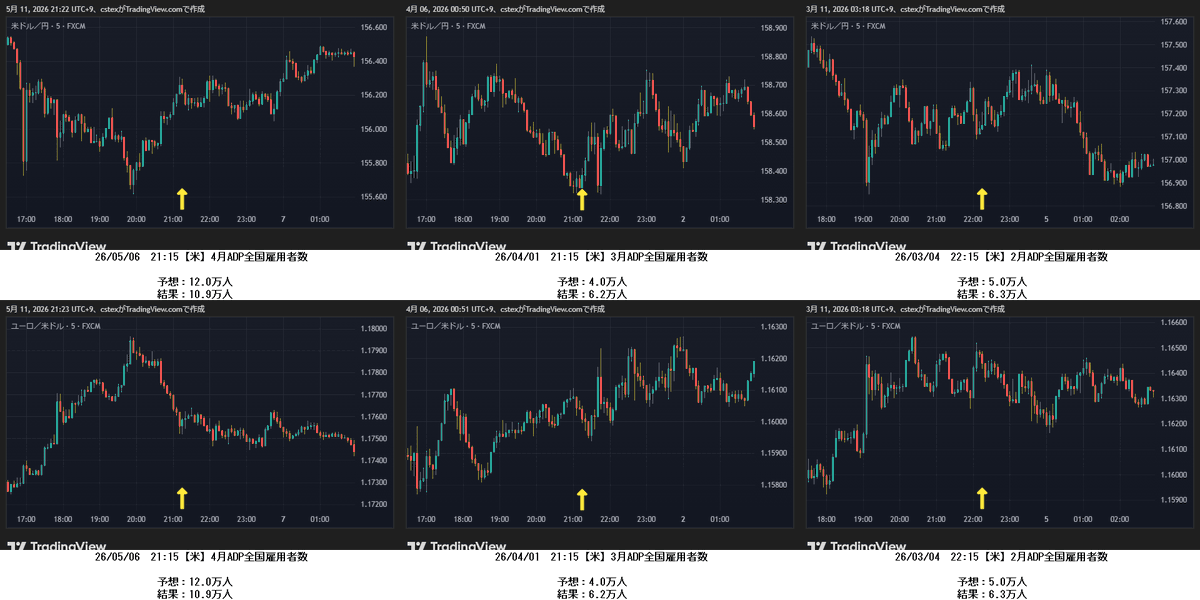Click '予想:5.0万人' under the EUR/USD chart
Viewport: 1200px width, 600px height.
[x=992, y=582]
